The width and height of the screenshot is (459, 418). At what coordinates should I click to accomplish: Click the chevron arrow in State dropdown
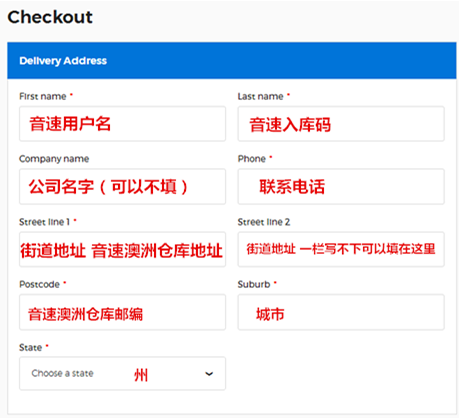tap(209, 374)
